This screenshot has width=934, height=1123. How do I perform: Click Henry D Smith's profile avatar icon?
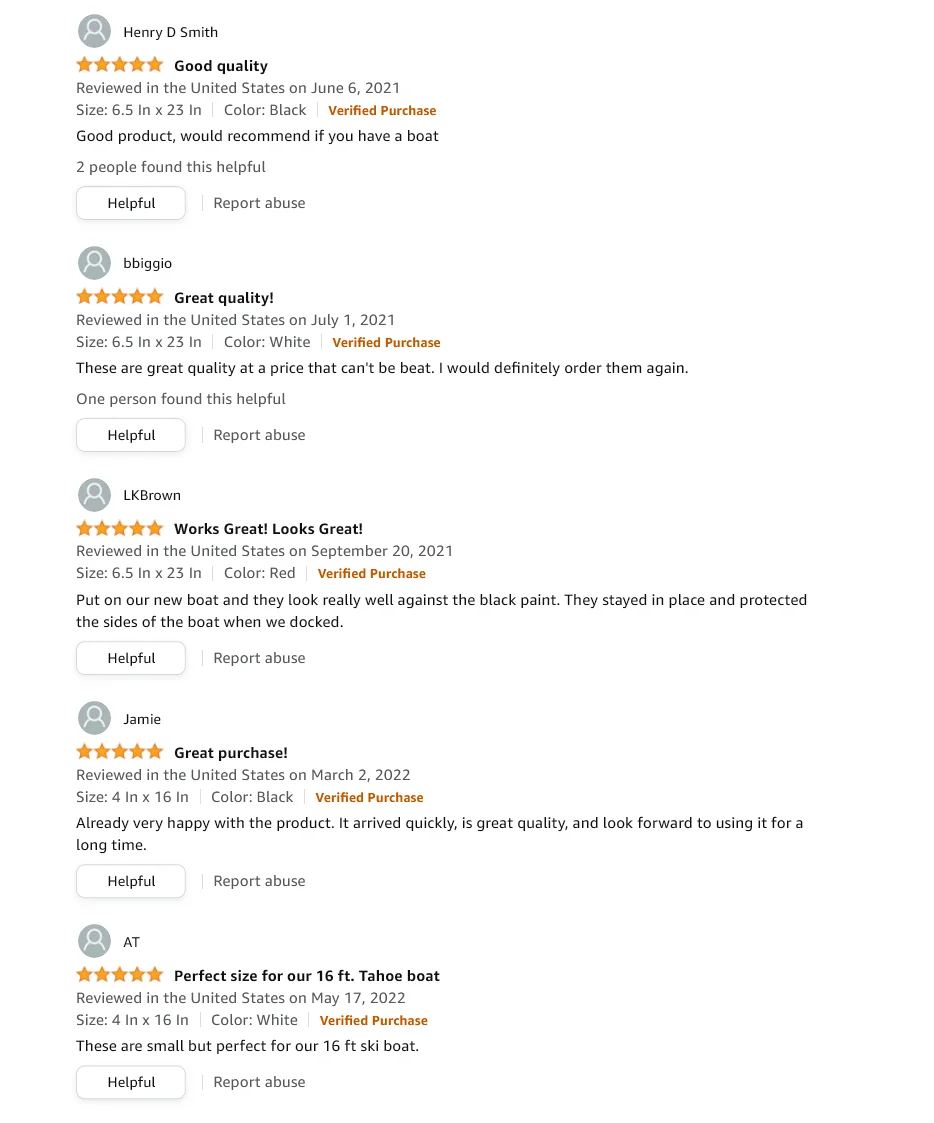tap(94, 31)
